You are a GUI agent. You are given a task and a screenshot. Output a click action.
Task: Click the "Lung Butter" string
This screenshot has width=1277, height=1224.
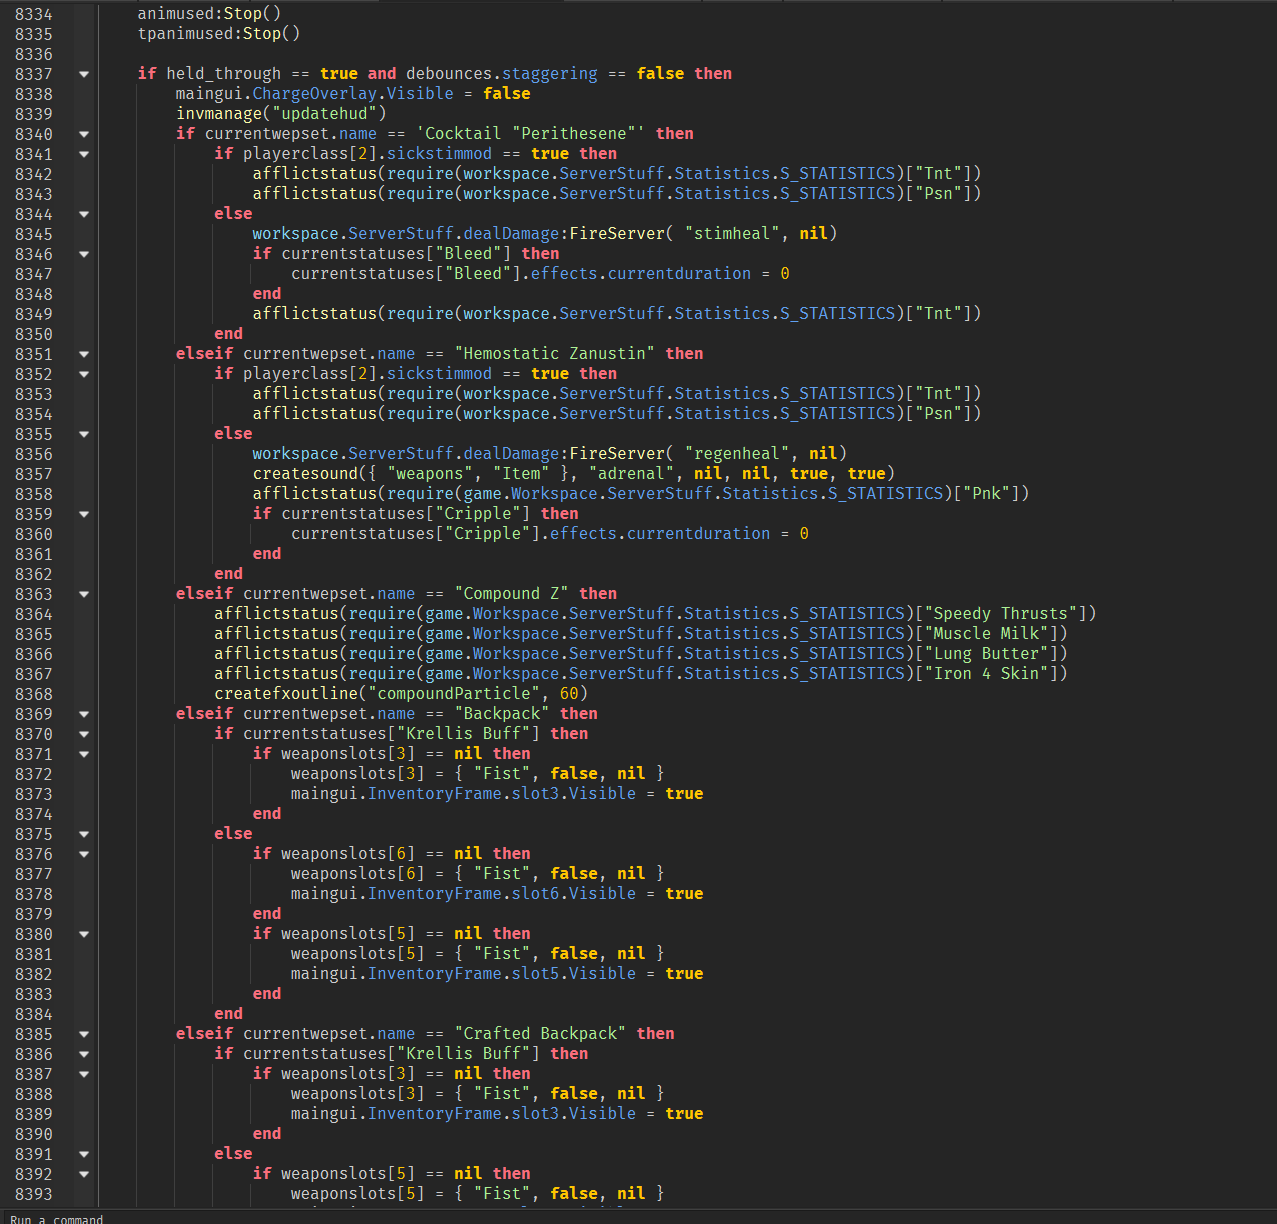[987, 654]
